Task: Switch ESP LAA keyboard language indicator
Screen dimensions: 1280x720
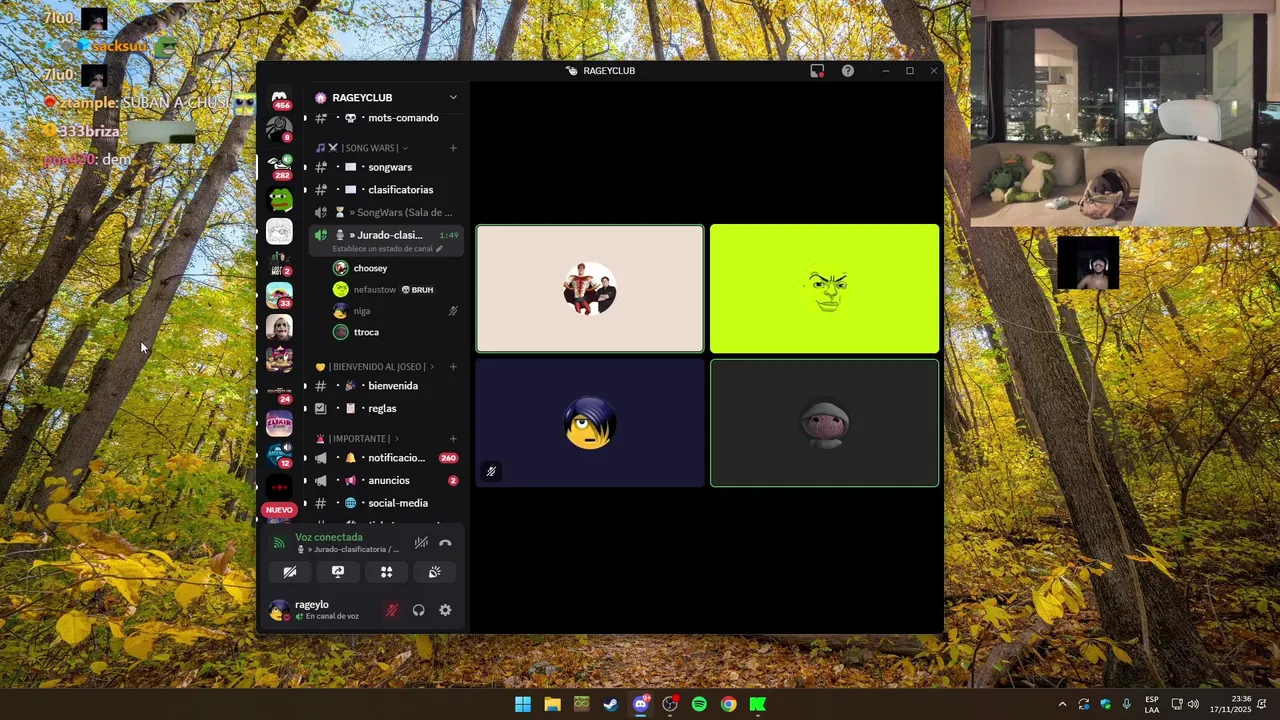Action: point(1152,704)
